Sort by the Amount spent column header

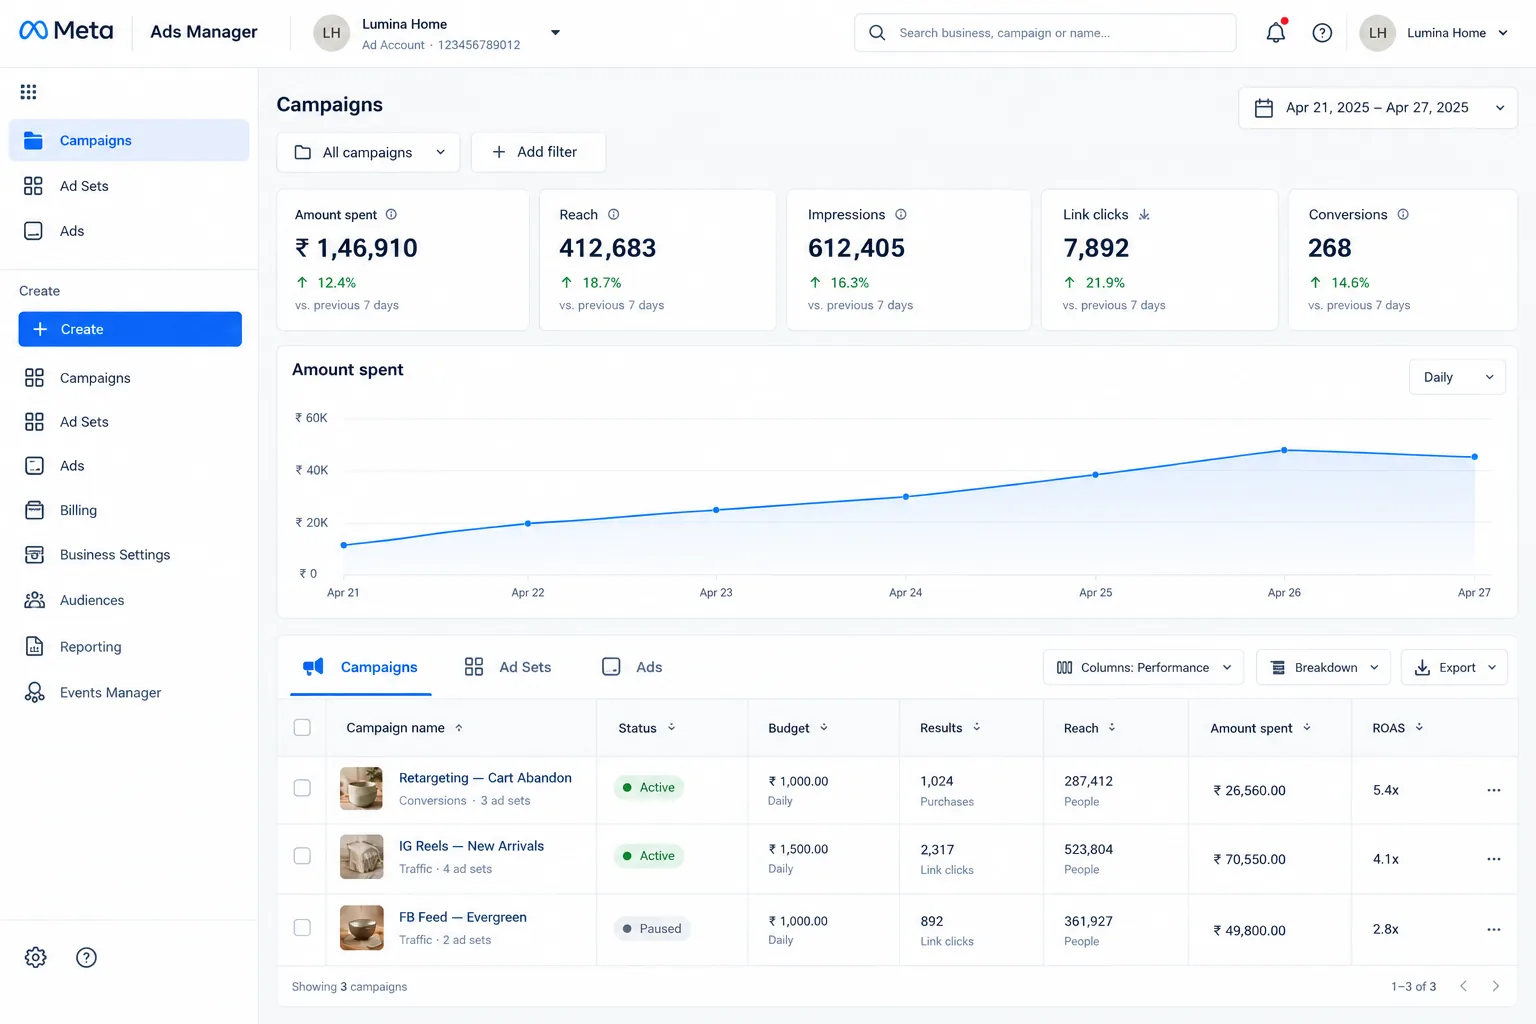point(1260,728)
